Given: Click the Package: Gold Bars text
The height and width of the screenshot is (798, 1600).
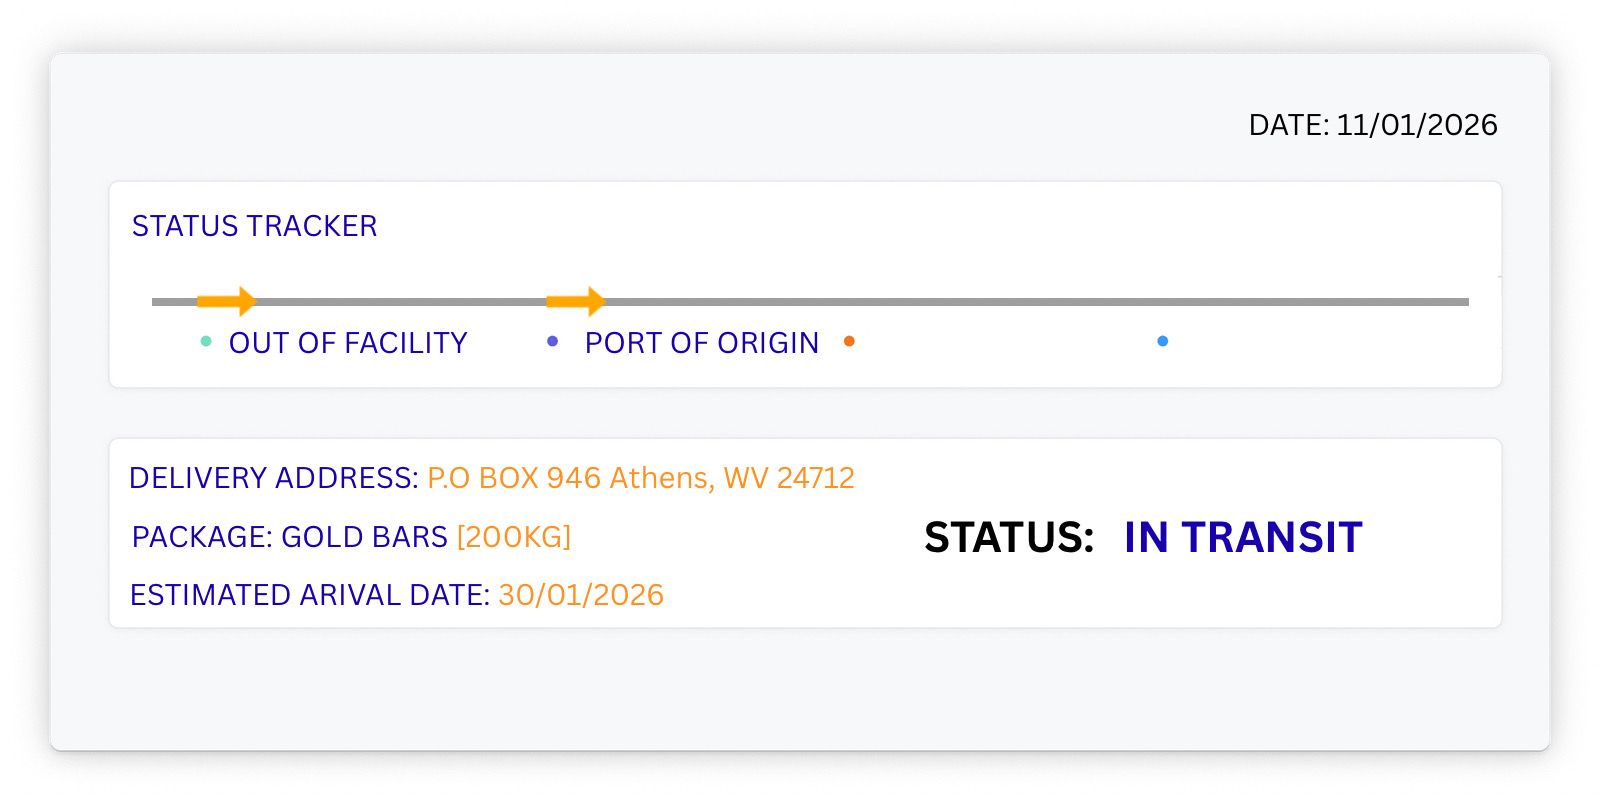Looking at the screenshot, I should click(289, 537).
